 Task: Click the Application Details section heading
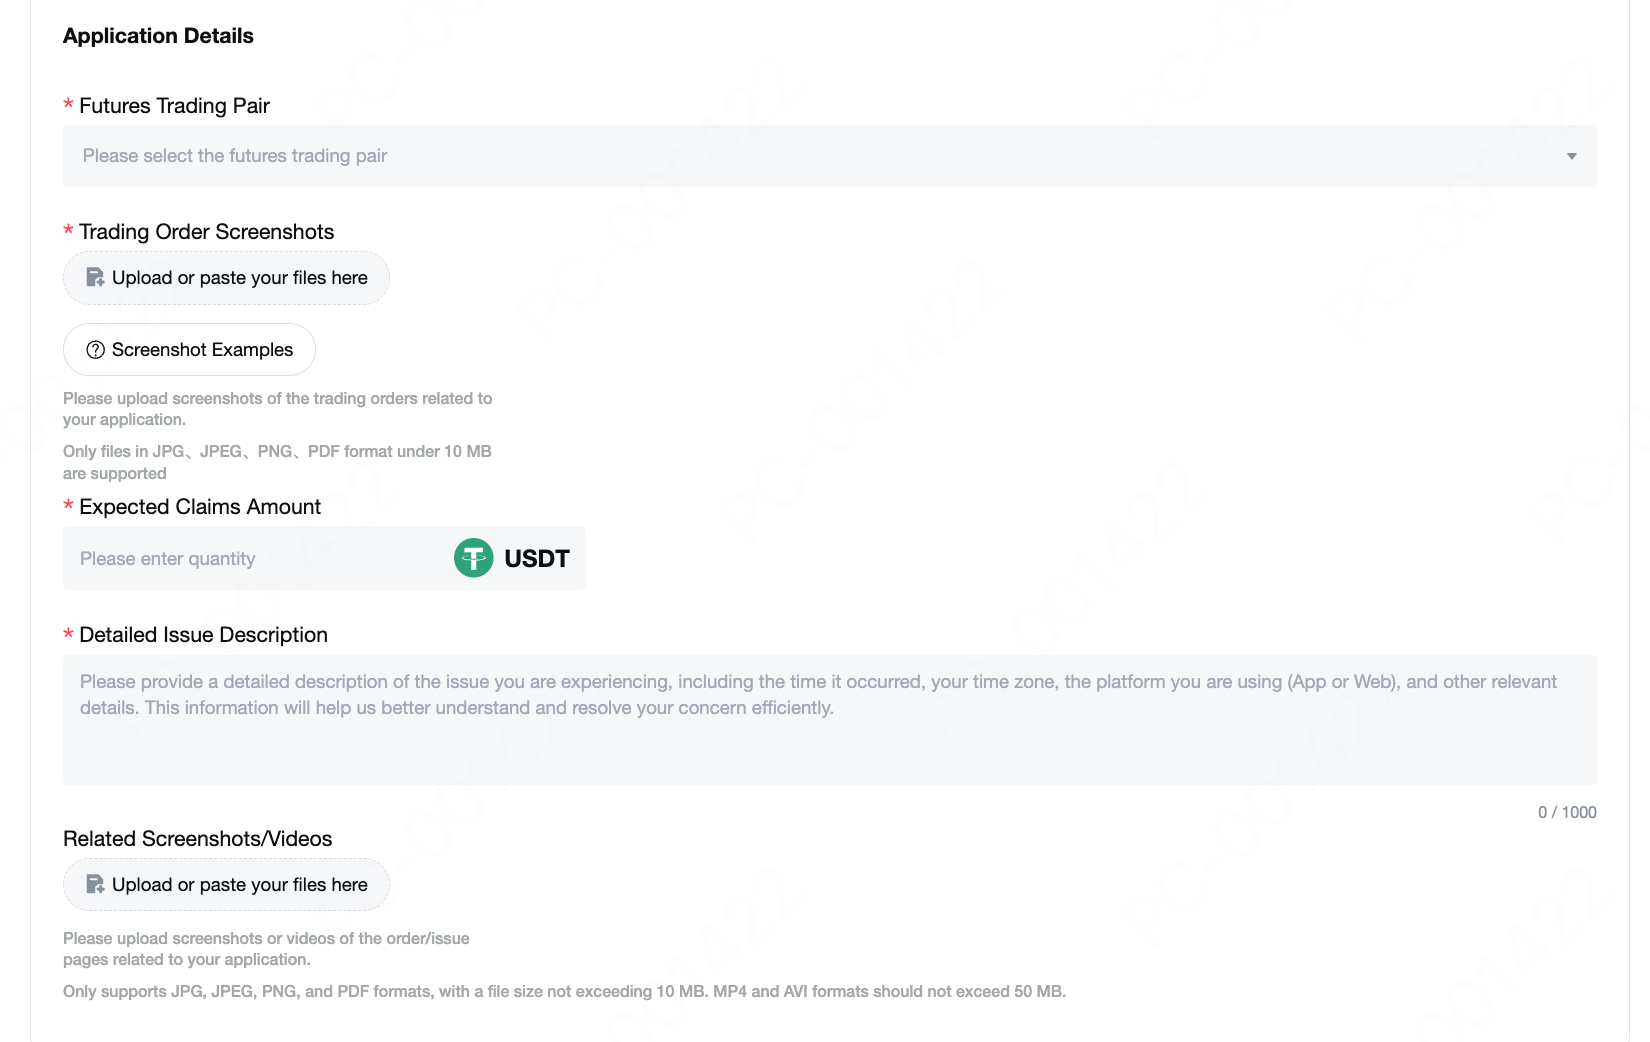pyautogui.click(x=158, y=36)
